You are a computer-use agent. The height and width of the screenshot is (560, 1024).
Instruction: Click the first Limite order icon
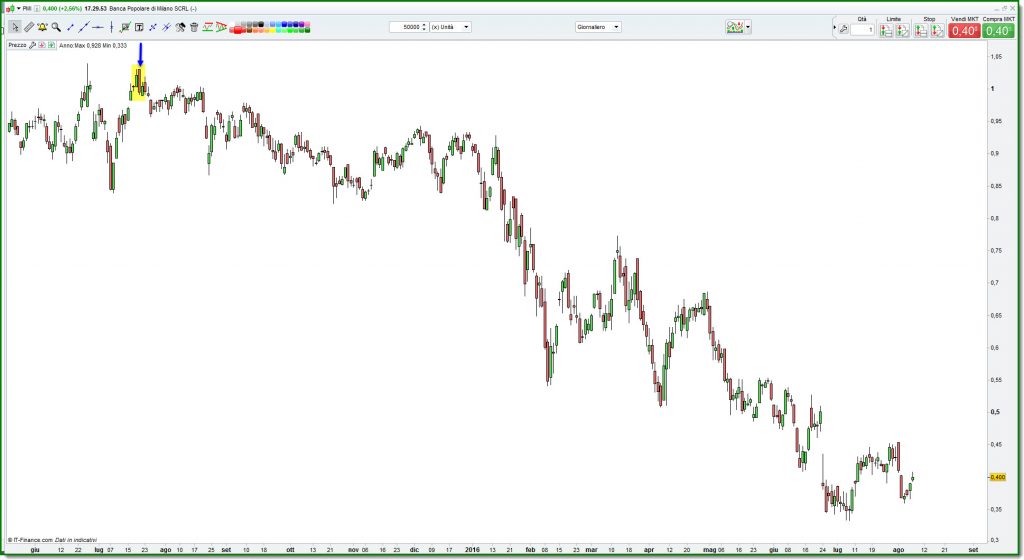point(886,30)
